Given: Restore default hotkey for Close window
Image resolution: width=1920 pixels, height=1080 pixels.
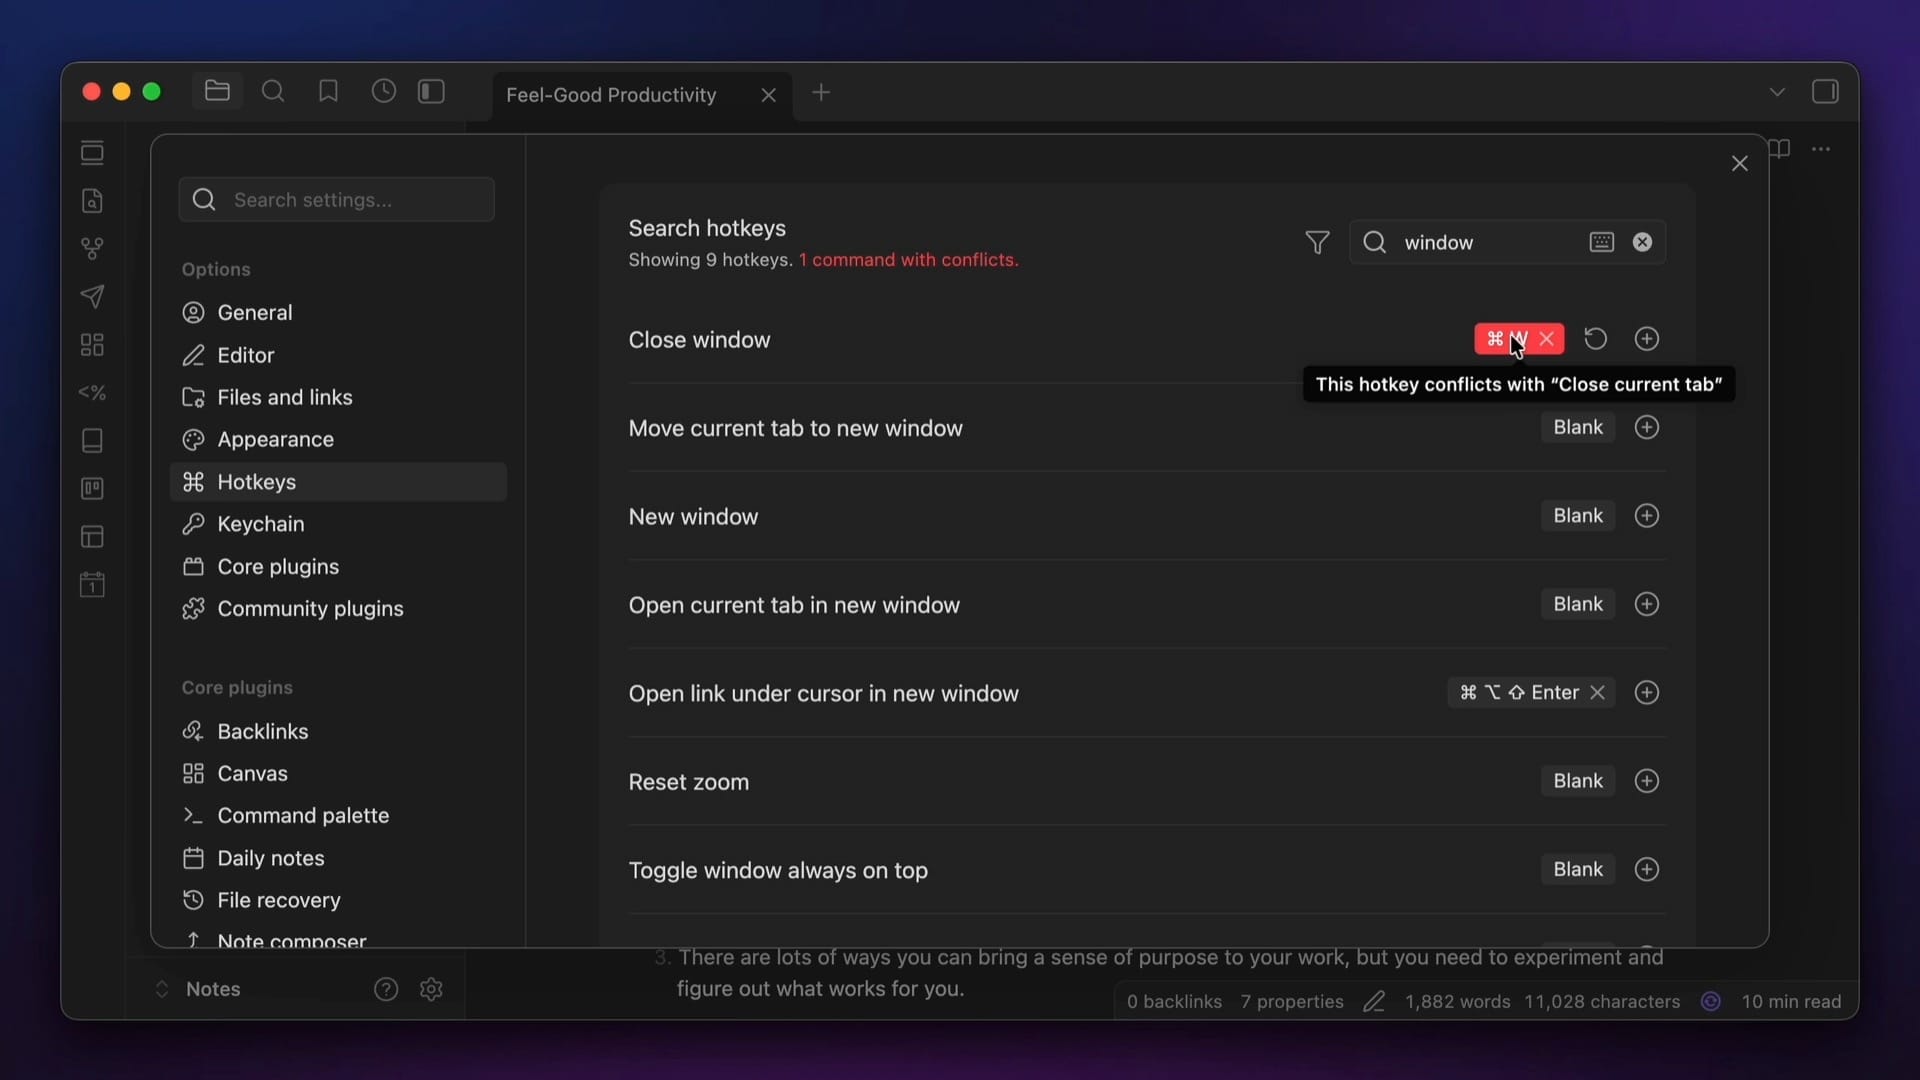Looking at the screenshot, I should tap(1596, 339).
